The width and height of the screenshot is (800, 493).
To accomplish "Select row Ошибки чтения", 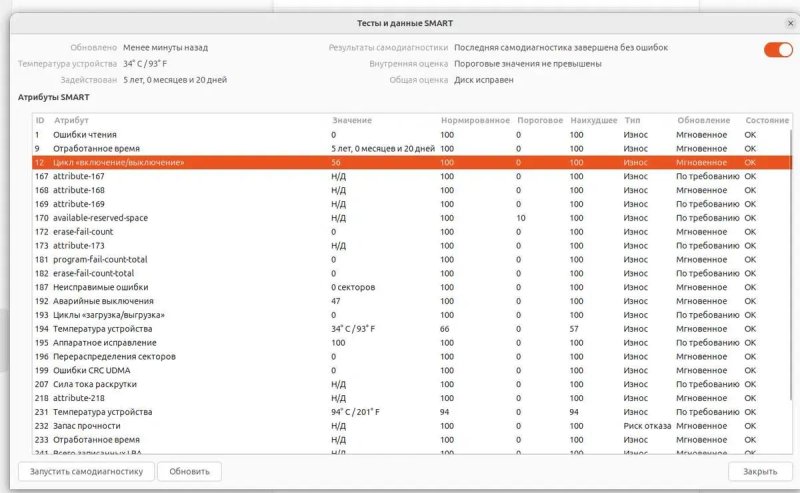I will tap(412, 135).
